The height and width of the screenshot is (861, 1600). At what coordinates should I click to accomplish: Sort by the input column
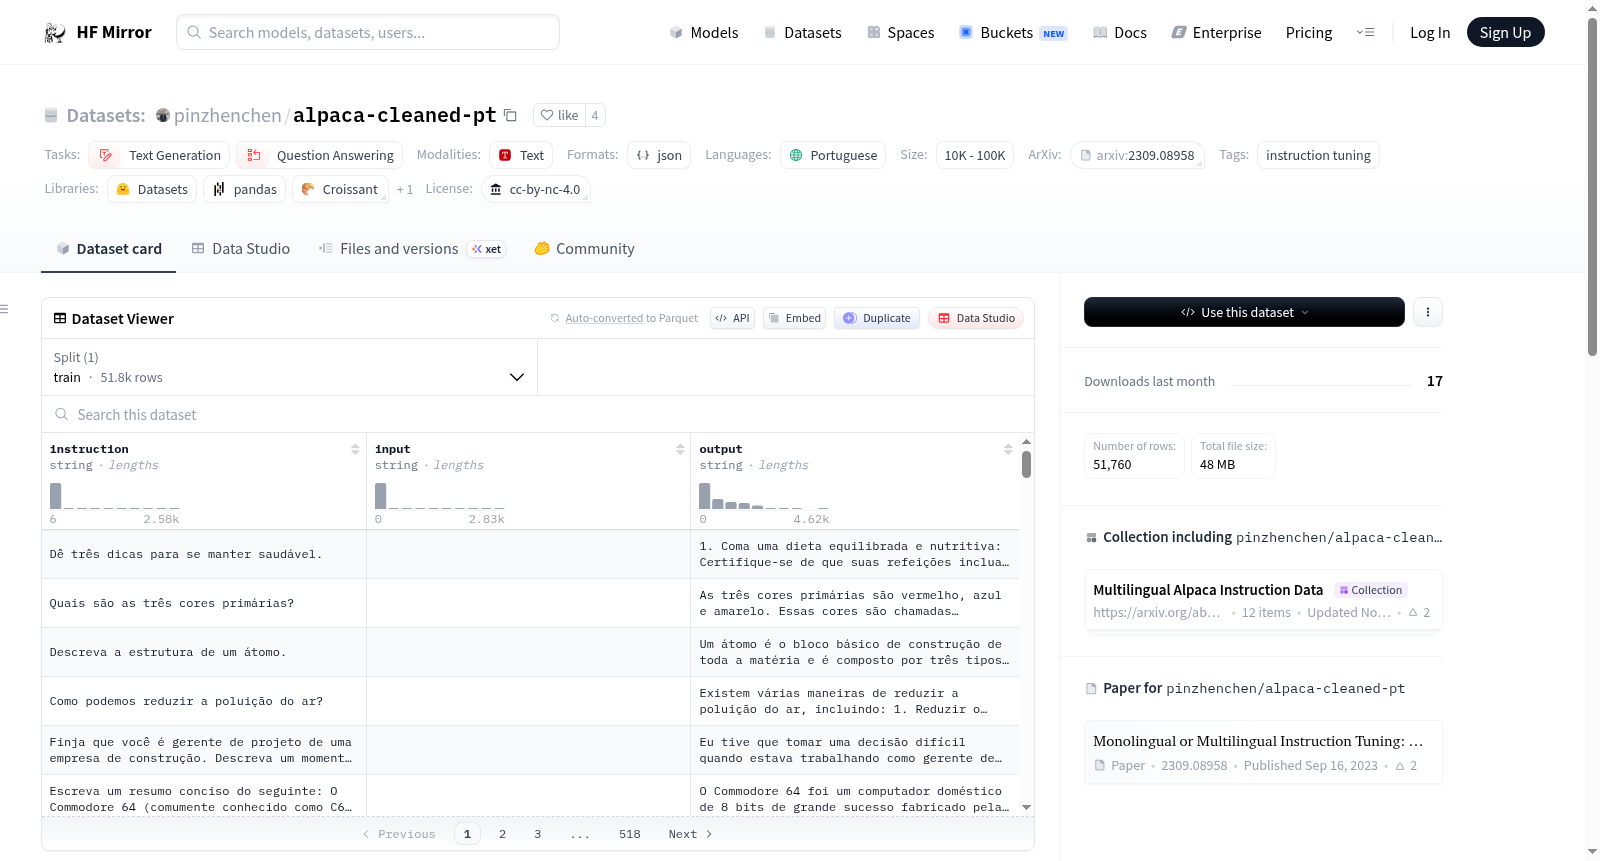680,449
